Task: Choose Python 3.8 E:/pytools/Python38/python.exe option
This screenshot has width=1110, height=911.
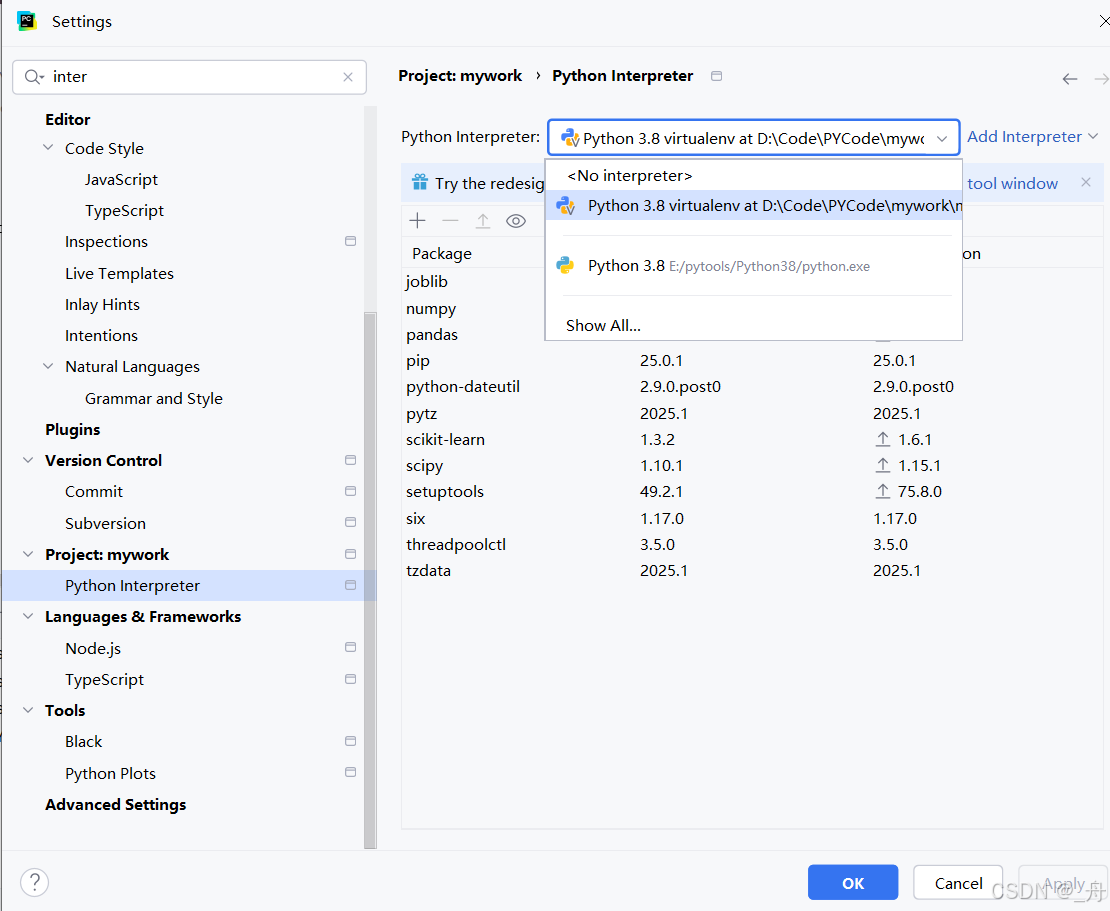Action: (753, 265)
